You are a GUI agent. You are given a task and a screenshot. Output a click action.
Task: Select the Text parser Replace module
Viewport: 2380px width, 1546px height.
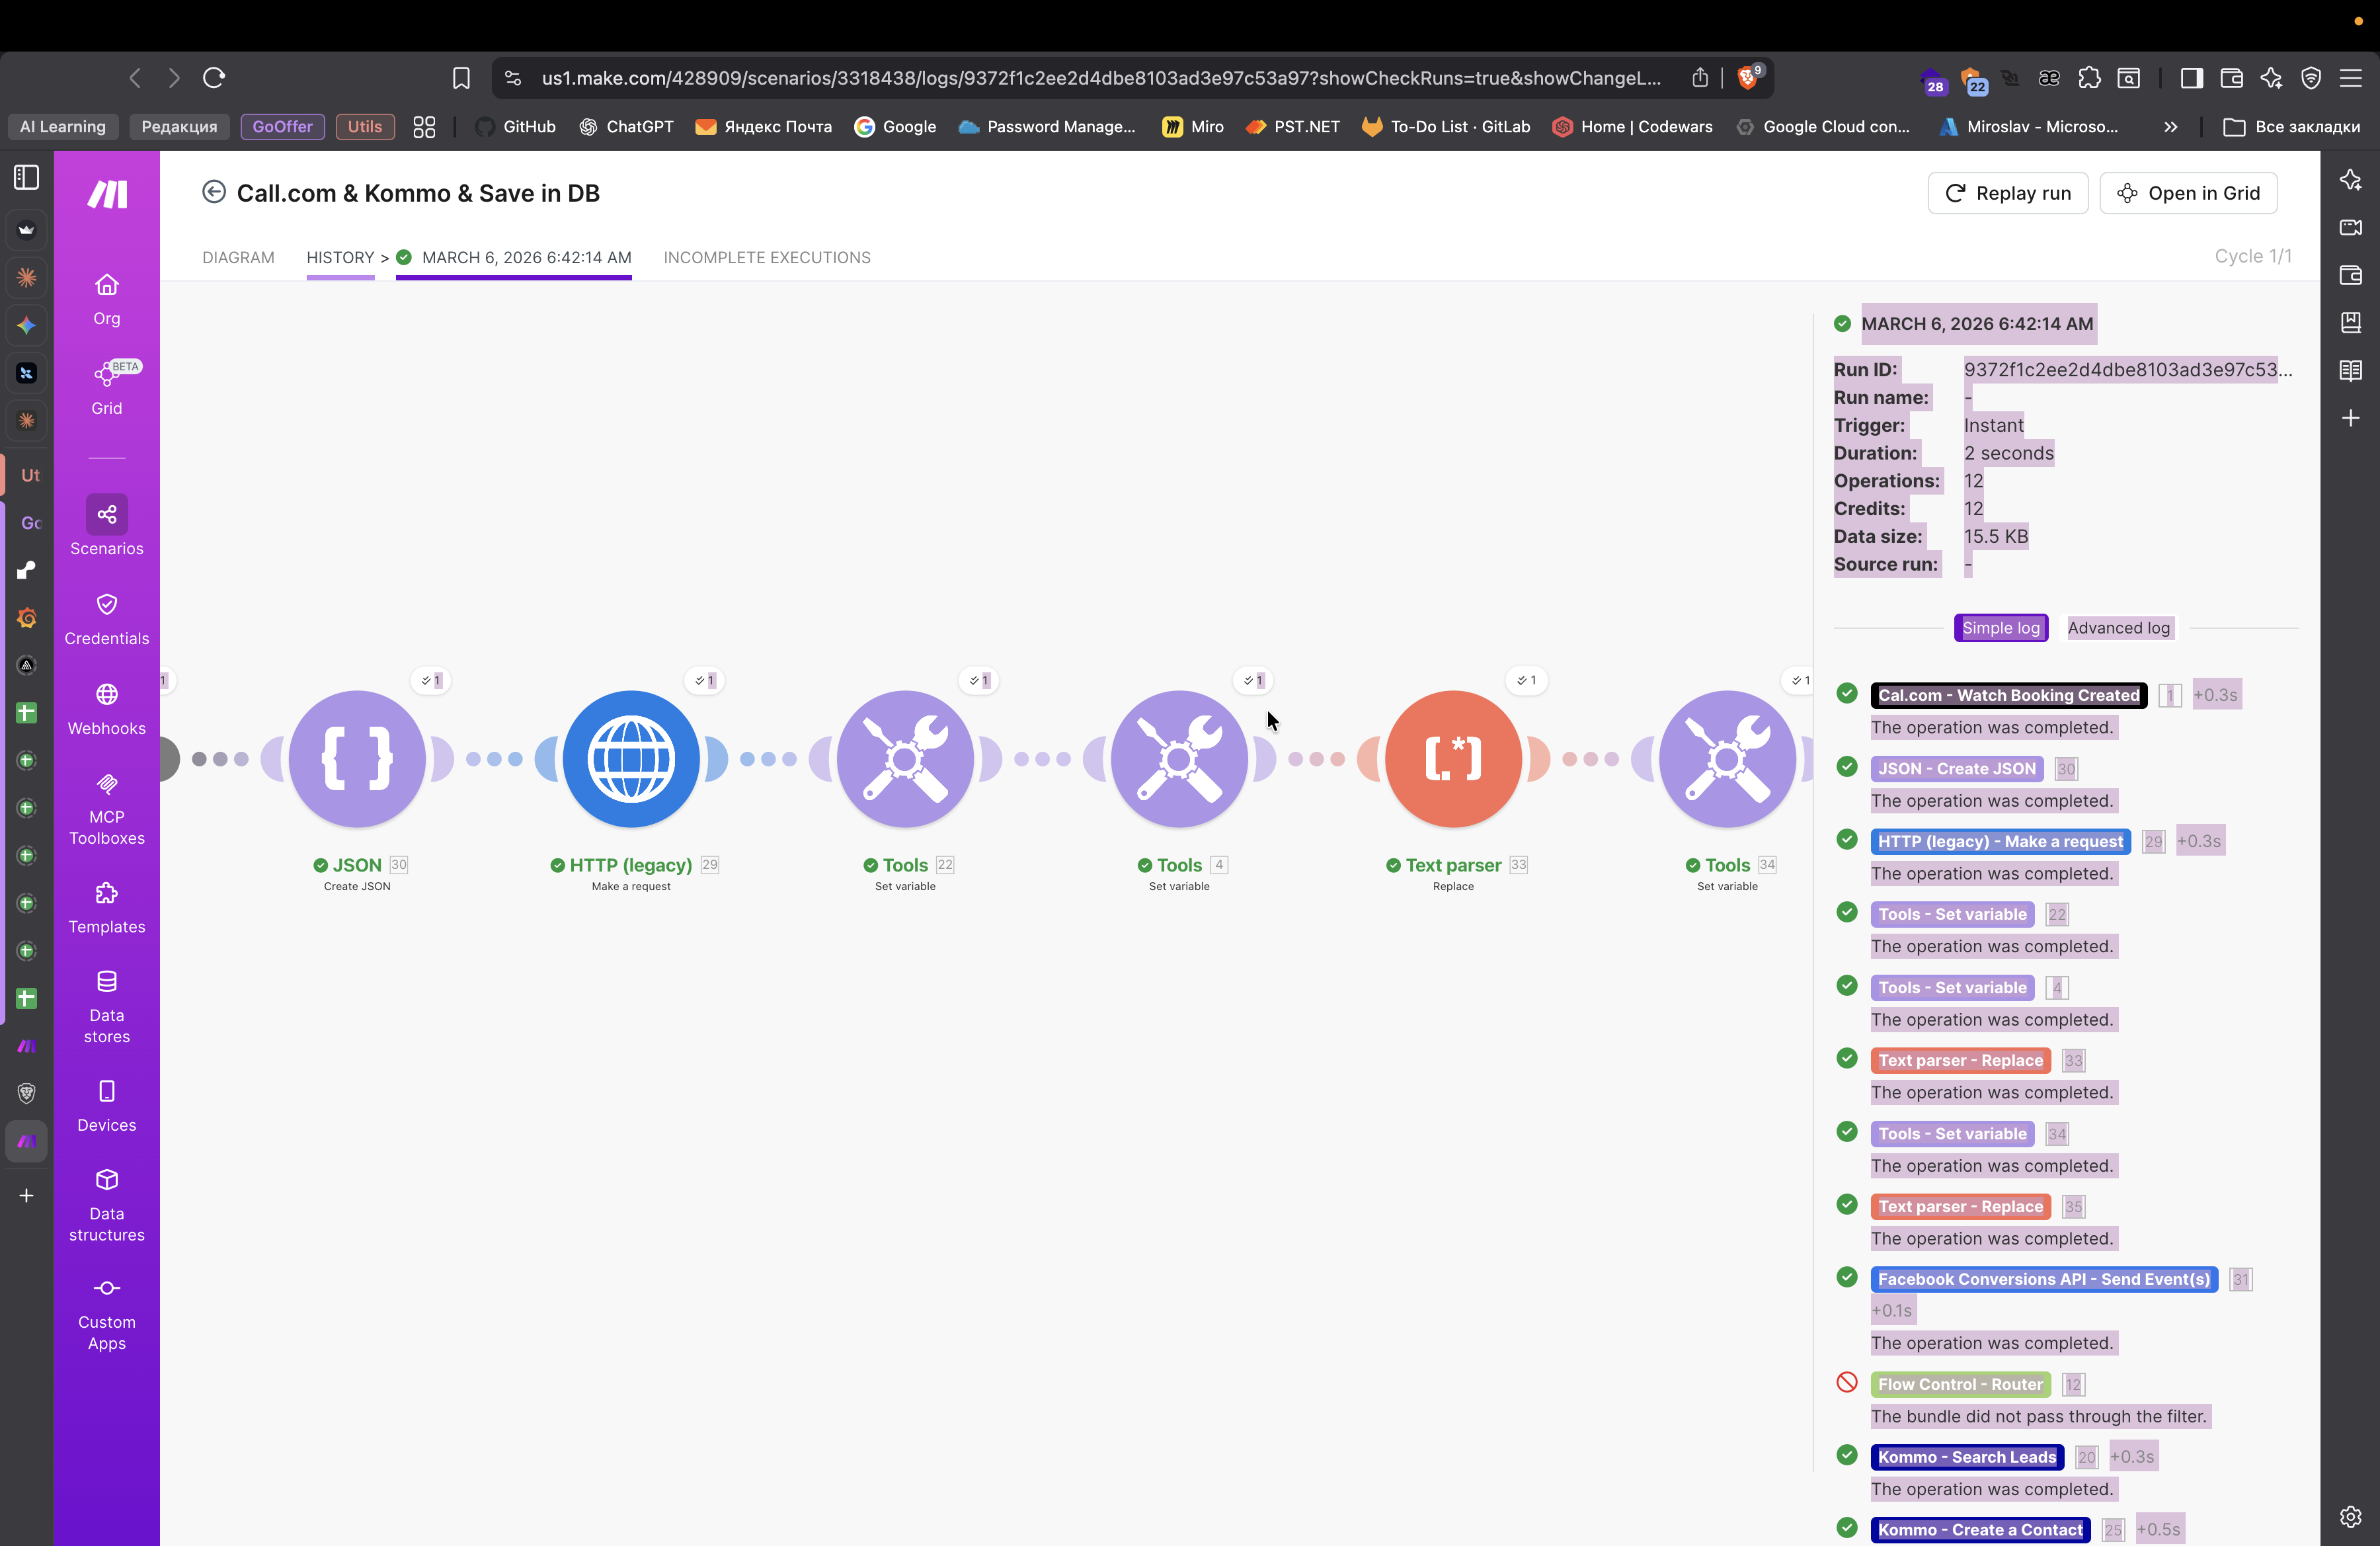1453,759
